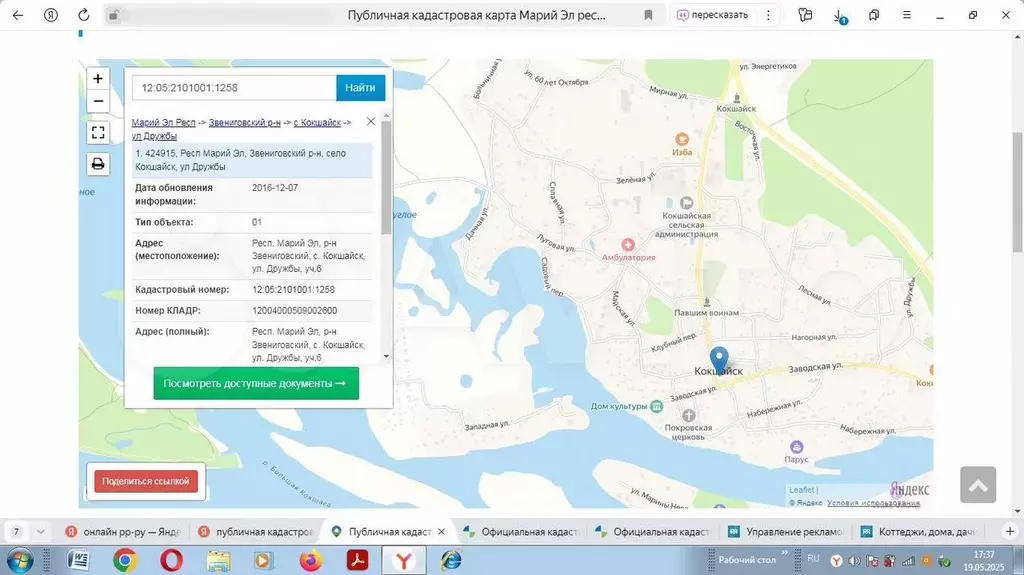The width and height of the screenshot is (1024, 575).
Task: Open the downloads icon with badge
Action: (839, 16)
